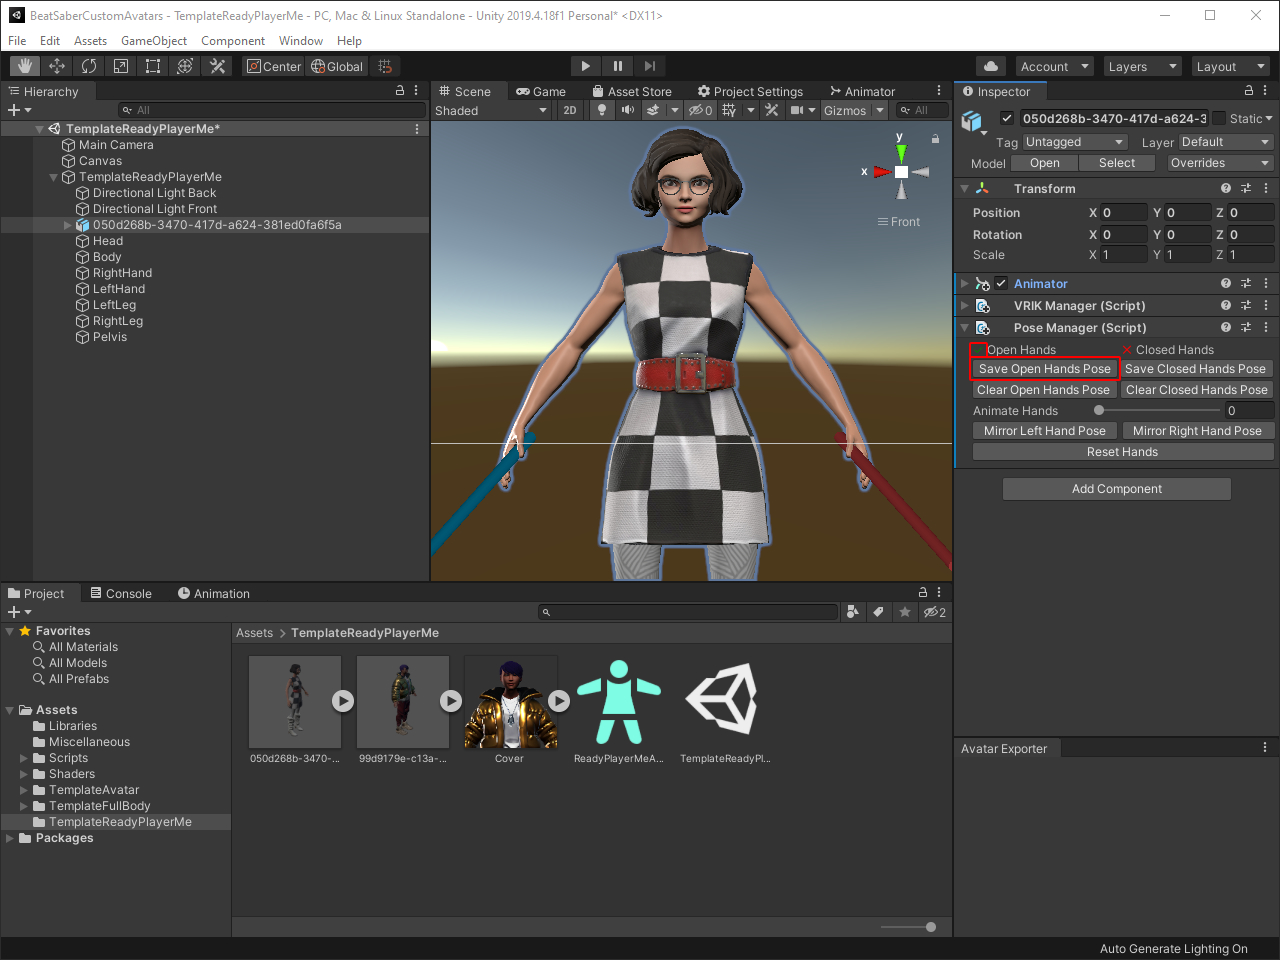Select the Hand tool in toolbar
This screenshot has width=1280, height=960.
[25, 66]
